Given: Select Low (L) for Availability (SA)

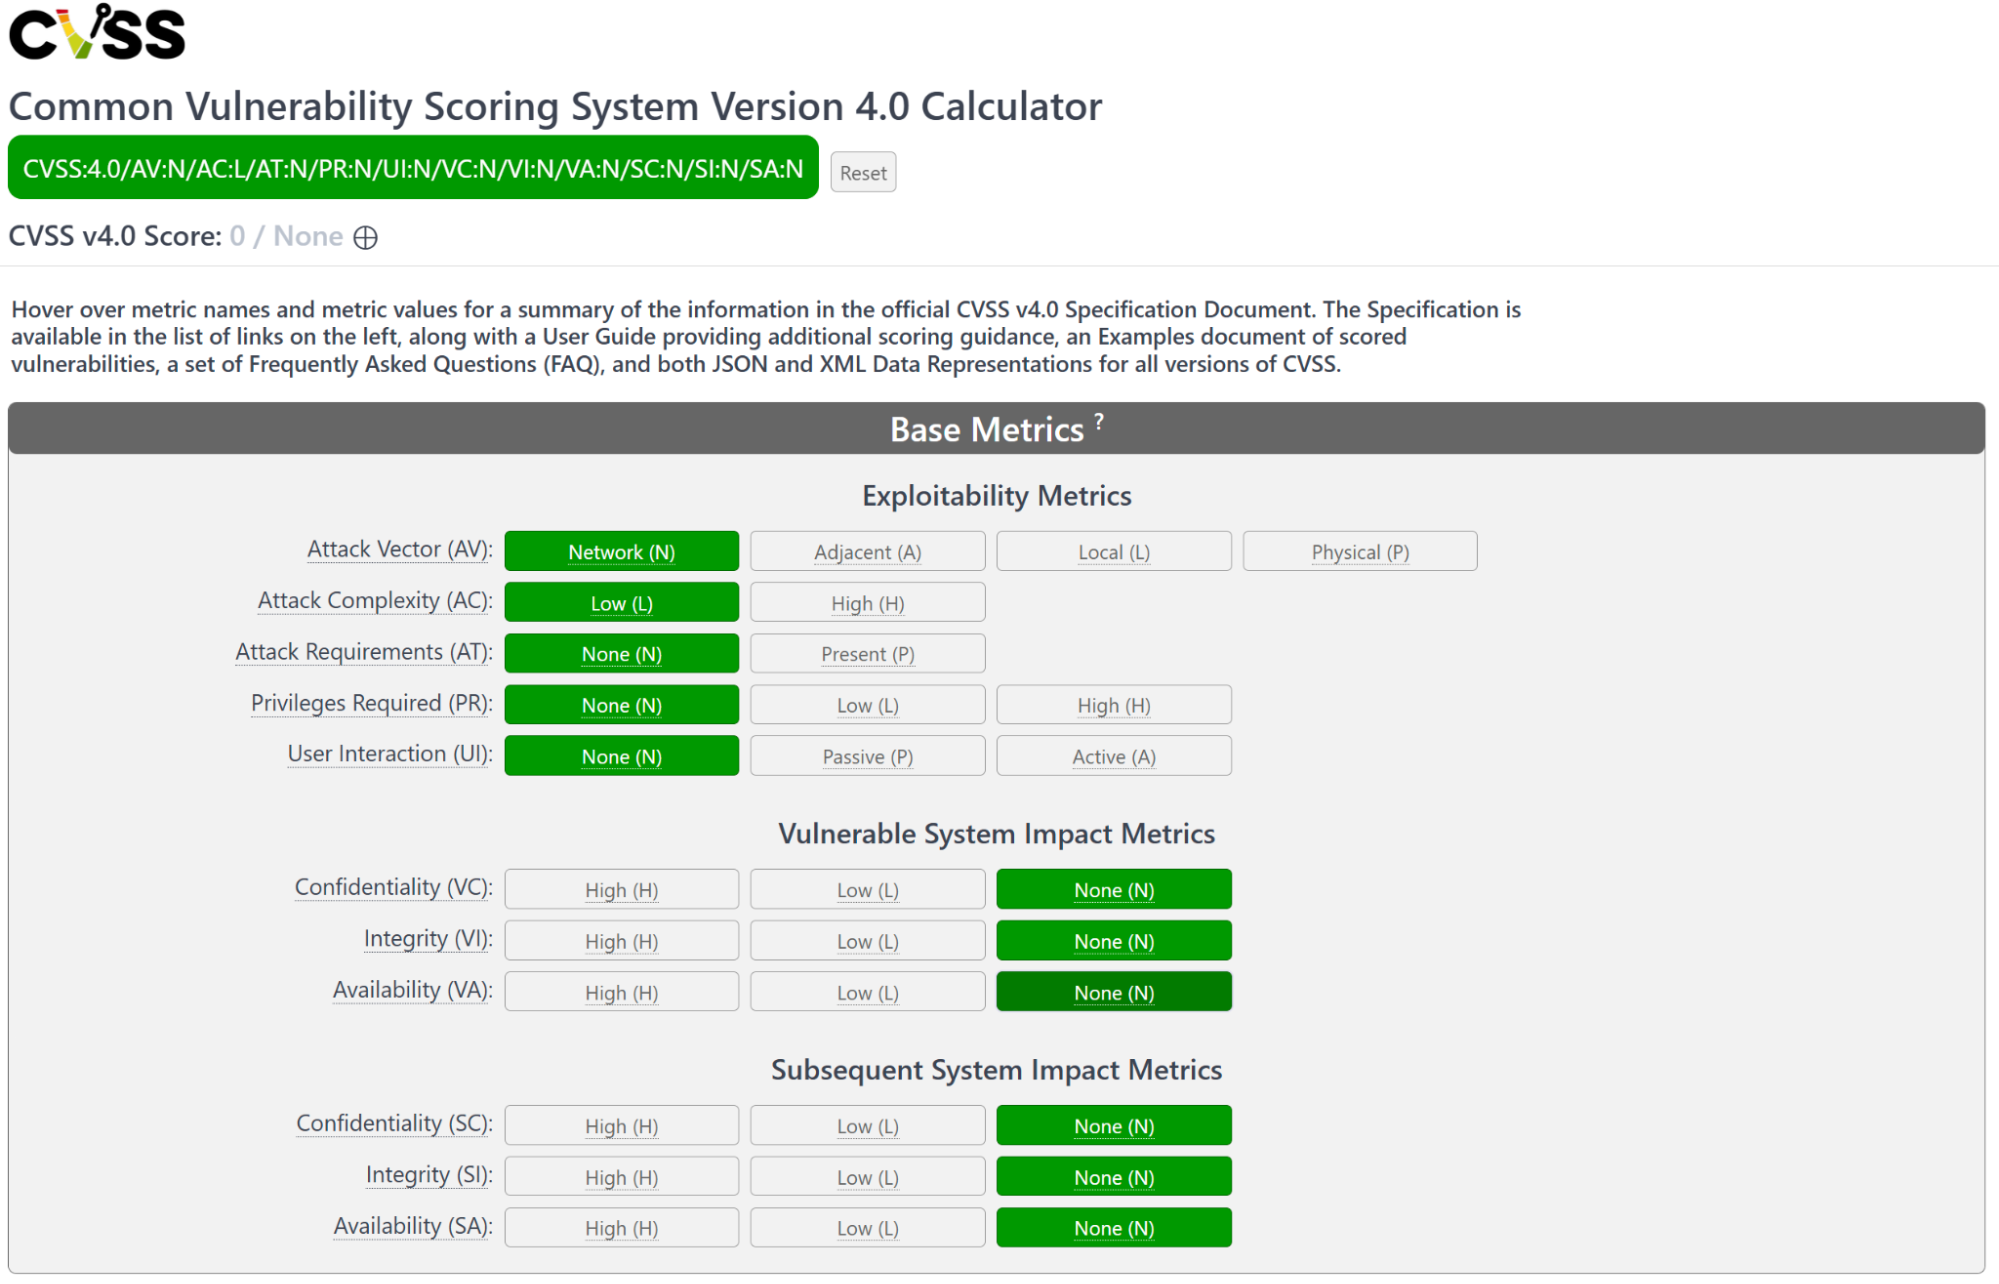Looking at the screenshot, I should click(867, 1228).
